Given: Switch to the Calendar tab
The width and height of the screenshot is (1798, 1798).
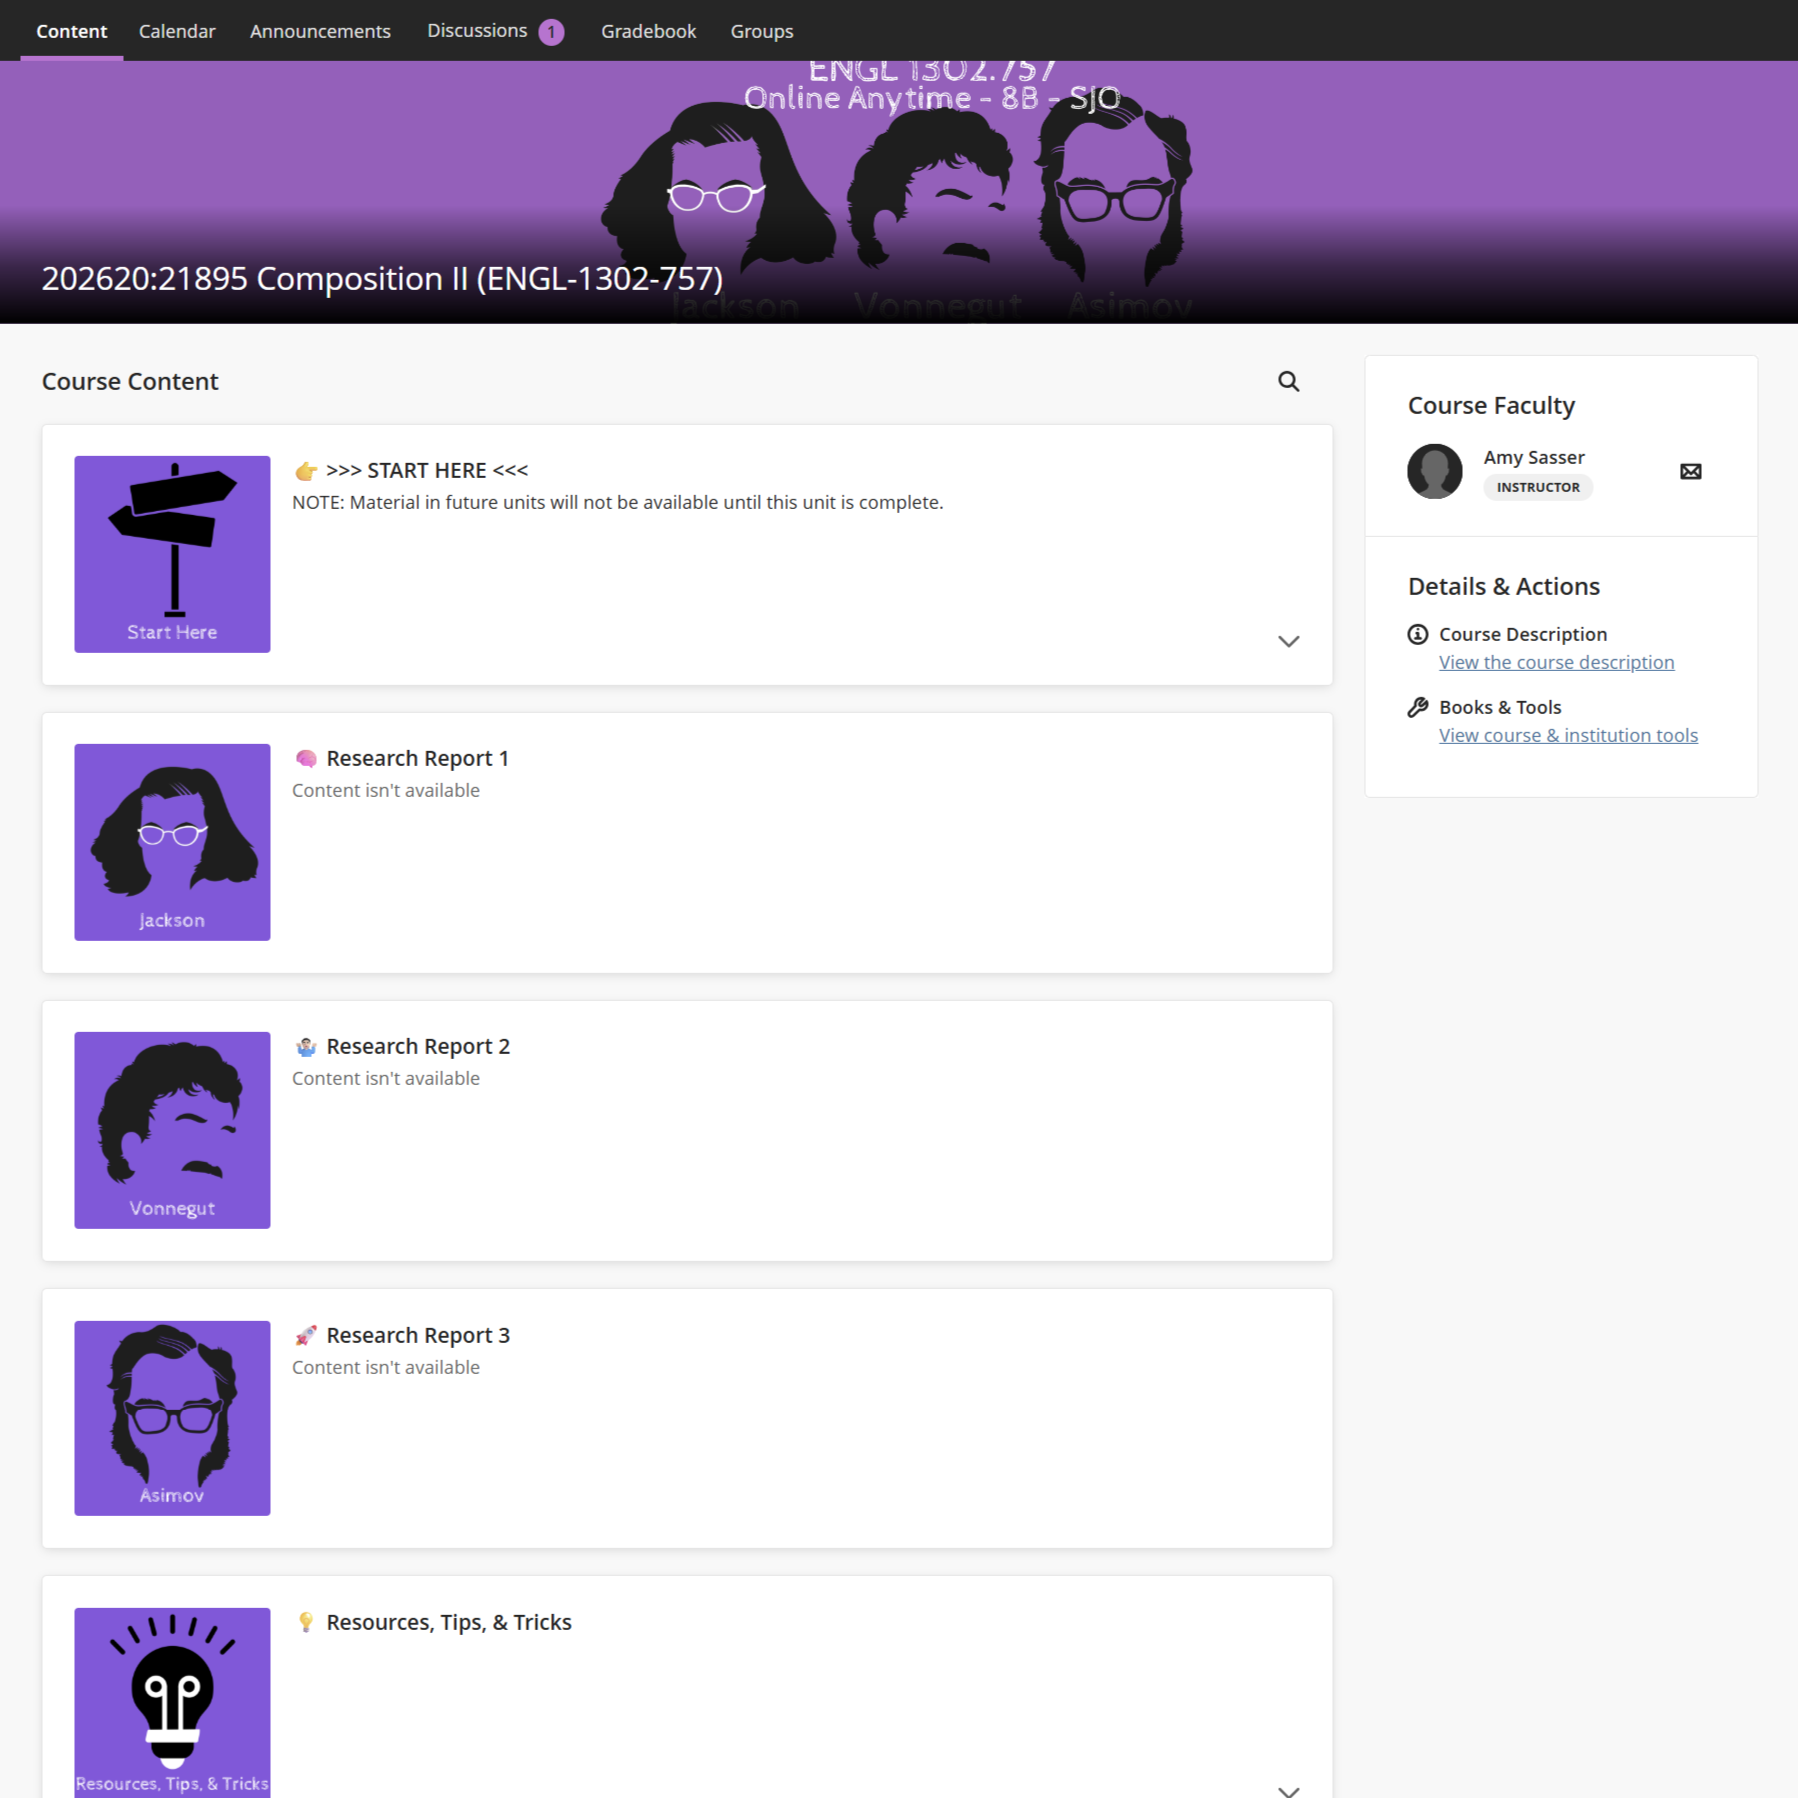Looking at the screenshot, I should click(x=176, y=30).
